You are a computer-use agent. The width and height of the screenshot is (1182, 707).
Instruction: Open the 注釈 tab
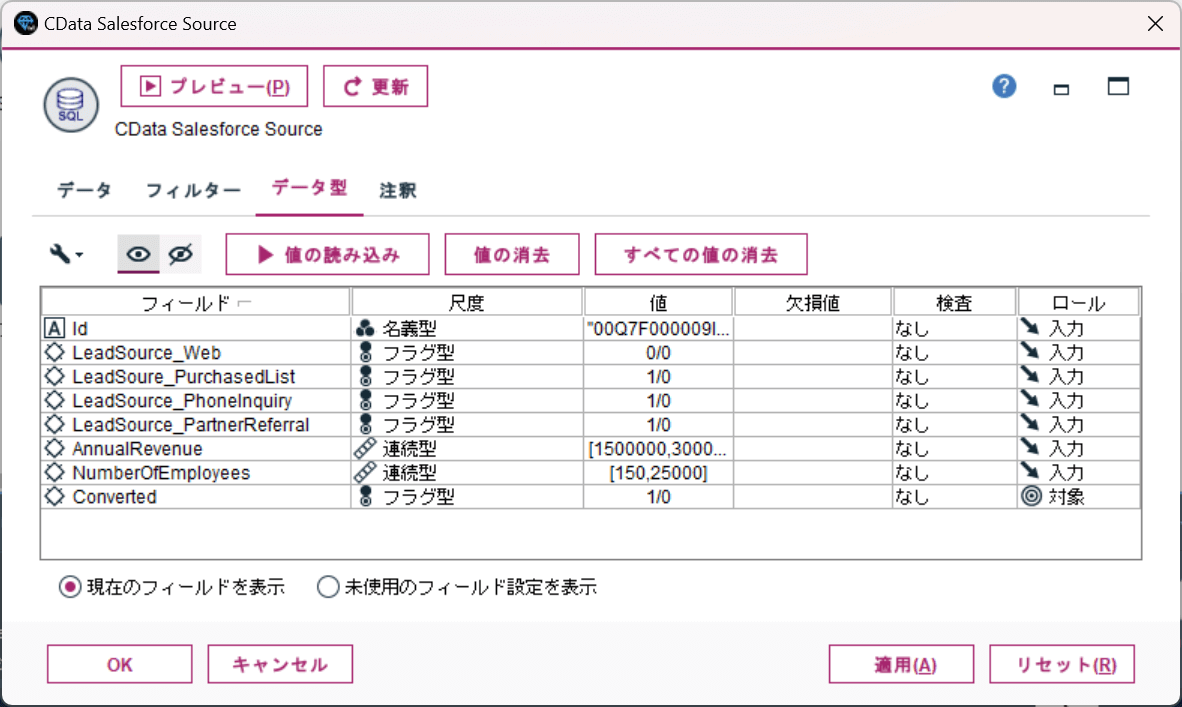pyautogui.click(x=398, y=190)
